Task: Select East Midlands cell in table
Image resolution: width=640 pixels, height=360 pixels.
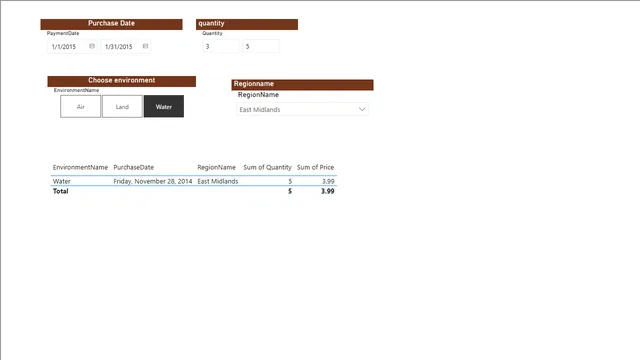Action: click(x=218, y=181)
